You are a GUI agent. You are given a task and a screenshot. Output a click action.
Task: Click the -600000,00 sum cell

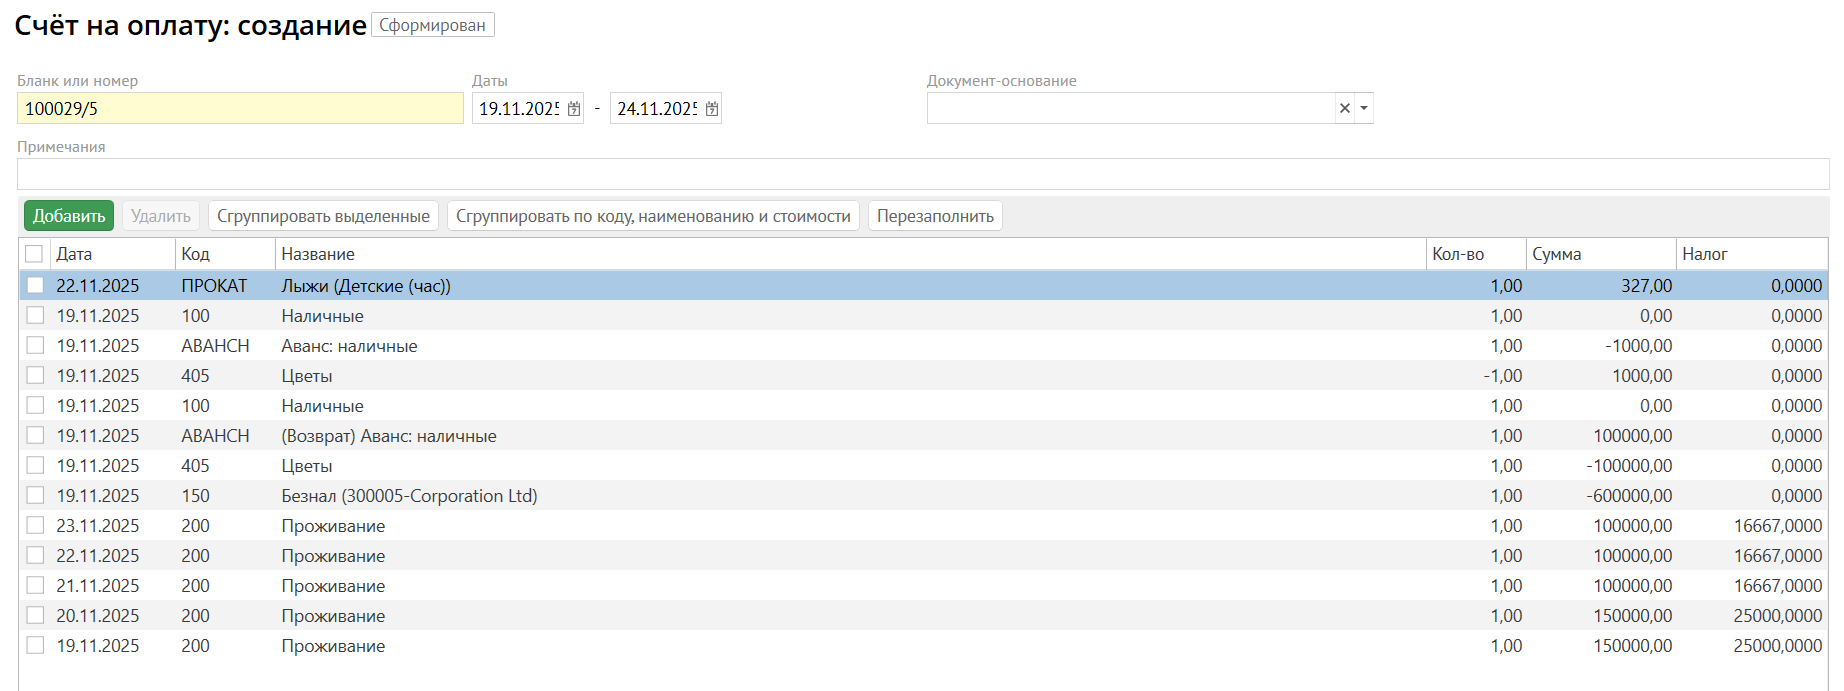[1601, 495]
